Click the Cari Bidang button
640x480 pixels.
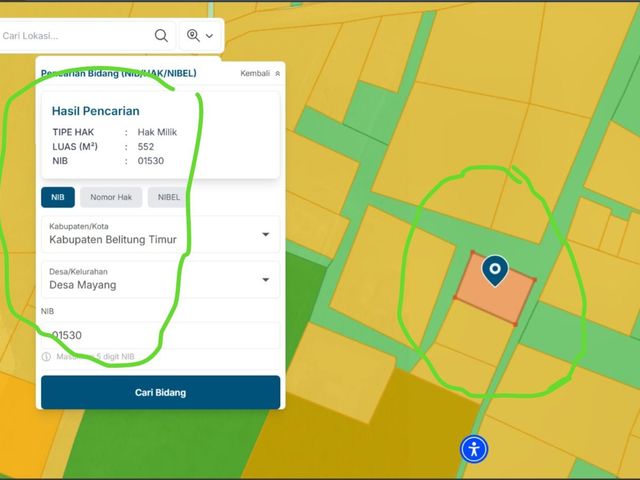160,392
